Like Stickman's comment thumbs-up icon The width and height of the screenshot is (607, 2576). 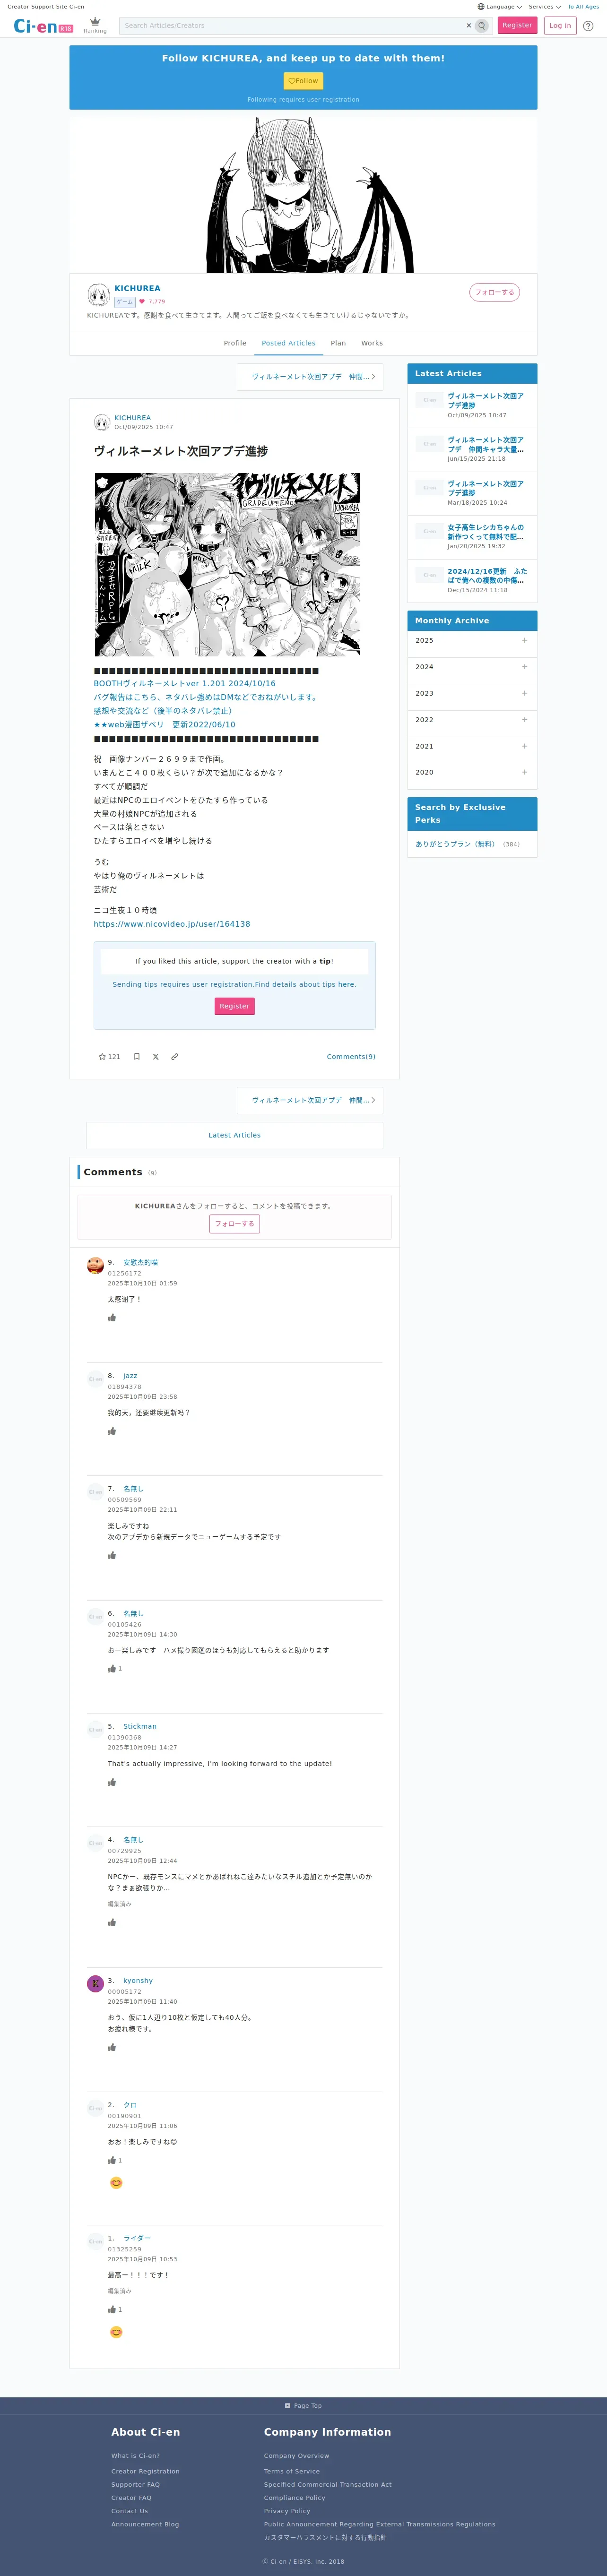click(x=112, y=1782)
